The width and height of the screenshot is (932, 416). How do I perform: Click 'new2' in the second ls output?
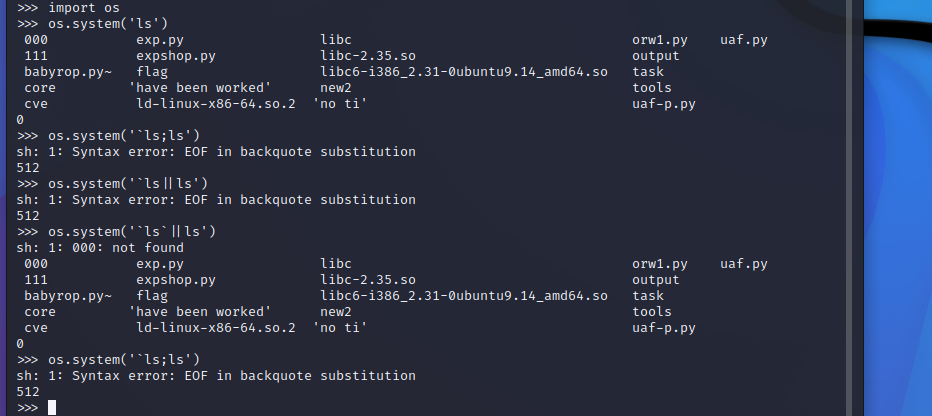(336, 312)
